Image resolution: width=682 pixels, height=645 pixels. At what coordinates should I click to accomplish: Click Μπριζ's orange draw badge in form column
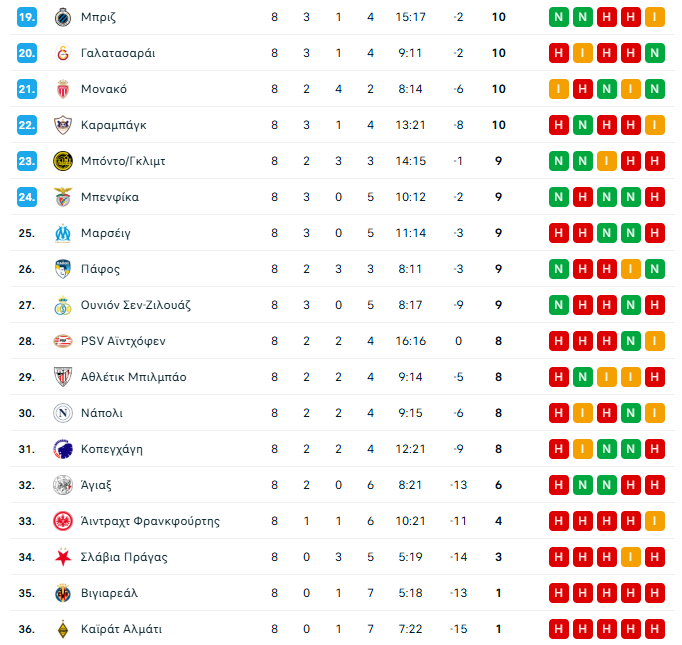coord(654,17)
